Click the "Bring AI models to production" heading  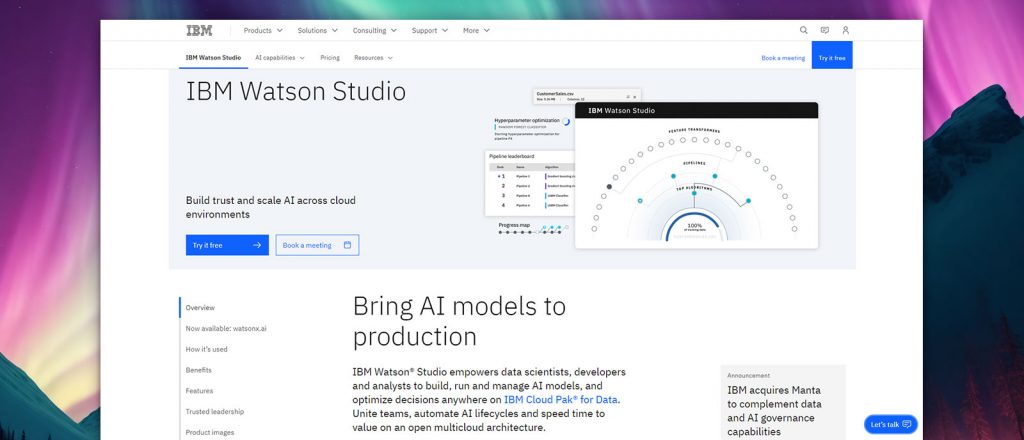click(x=459, y=321)
